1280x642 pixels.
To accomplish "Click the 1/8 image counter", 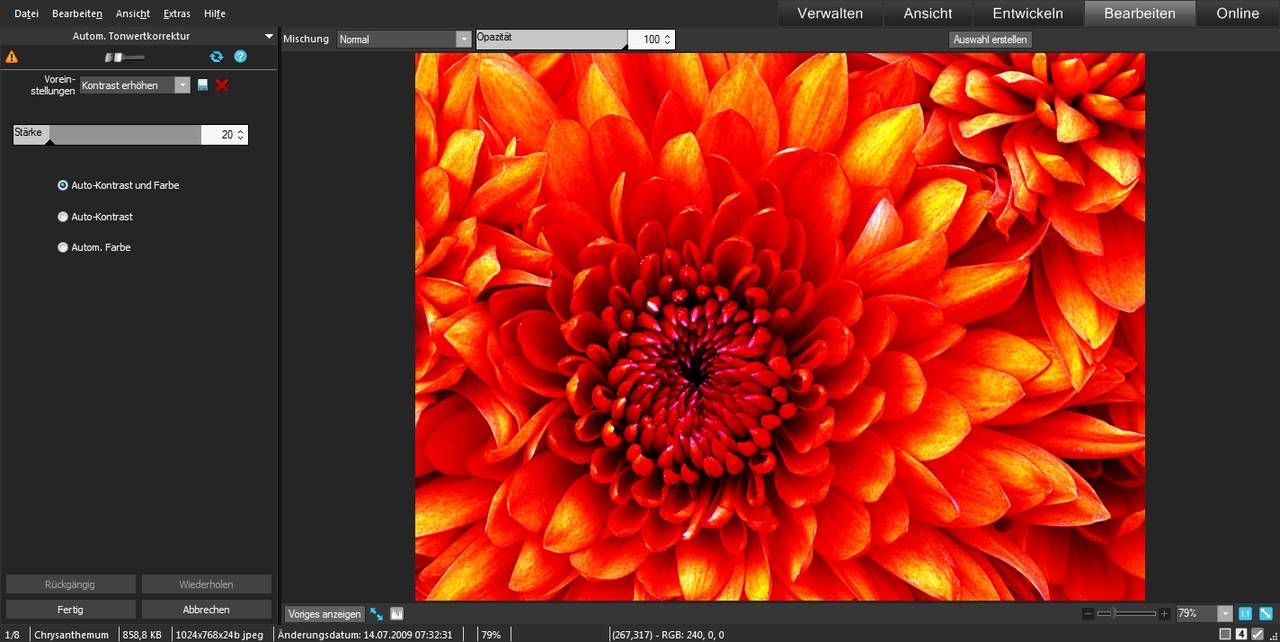I will tap(12, 635).
